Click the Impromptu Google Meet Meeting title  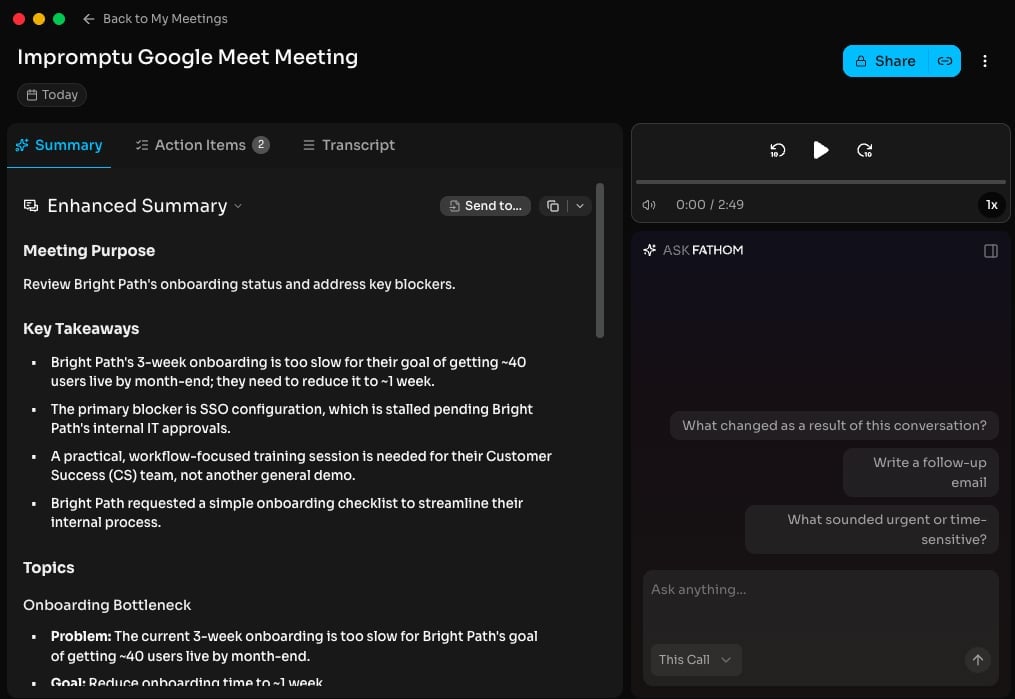[188, 57]
